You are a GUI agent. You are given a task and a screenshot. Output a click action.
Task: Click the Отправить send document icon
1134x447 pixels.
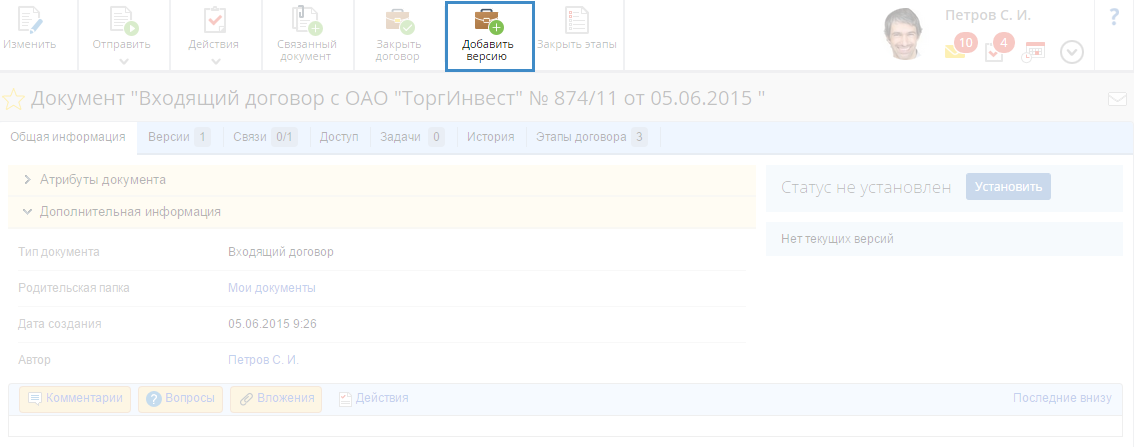[122, 20]
